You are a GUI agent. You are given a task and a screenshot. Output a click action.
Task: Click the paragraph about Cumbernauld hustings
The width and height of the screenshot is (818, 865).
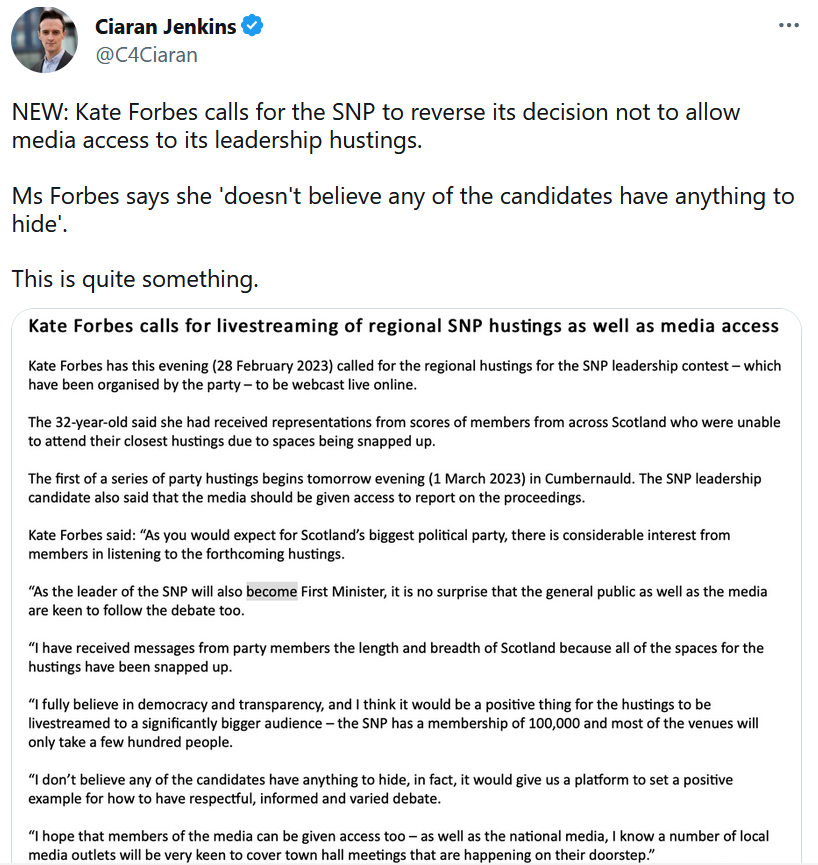pyautogui.click(x=394, y=488)
